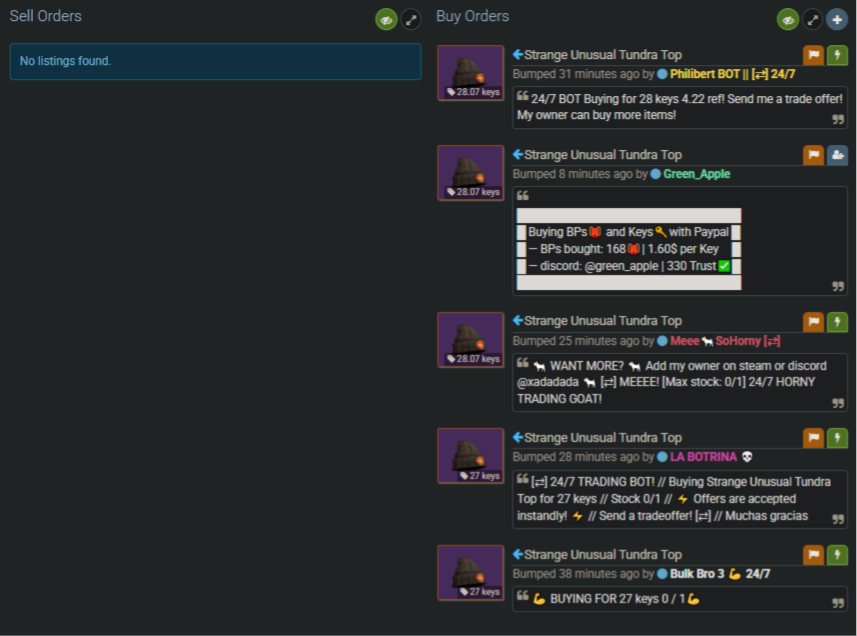Send trade offer to Philibert BOT via lightning icon
857x636 pixels.
tap(837, 55)
